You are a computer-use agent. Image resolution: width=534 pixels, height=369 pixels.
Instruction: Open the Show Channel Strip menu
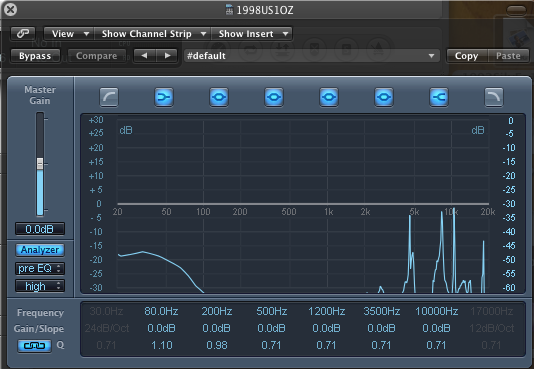tap(153, 34)
